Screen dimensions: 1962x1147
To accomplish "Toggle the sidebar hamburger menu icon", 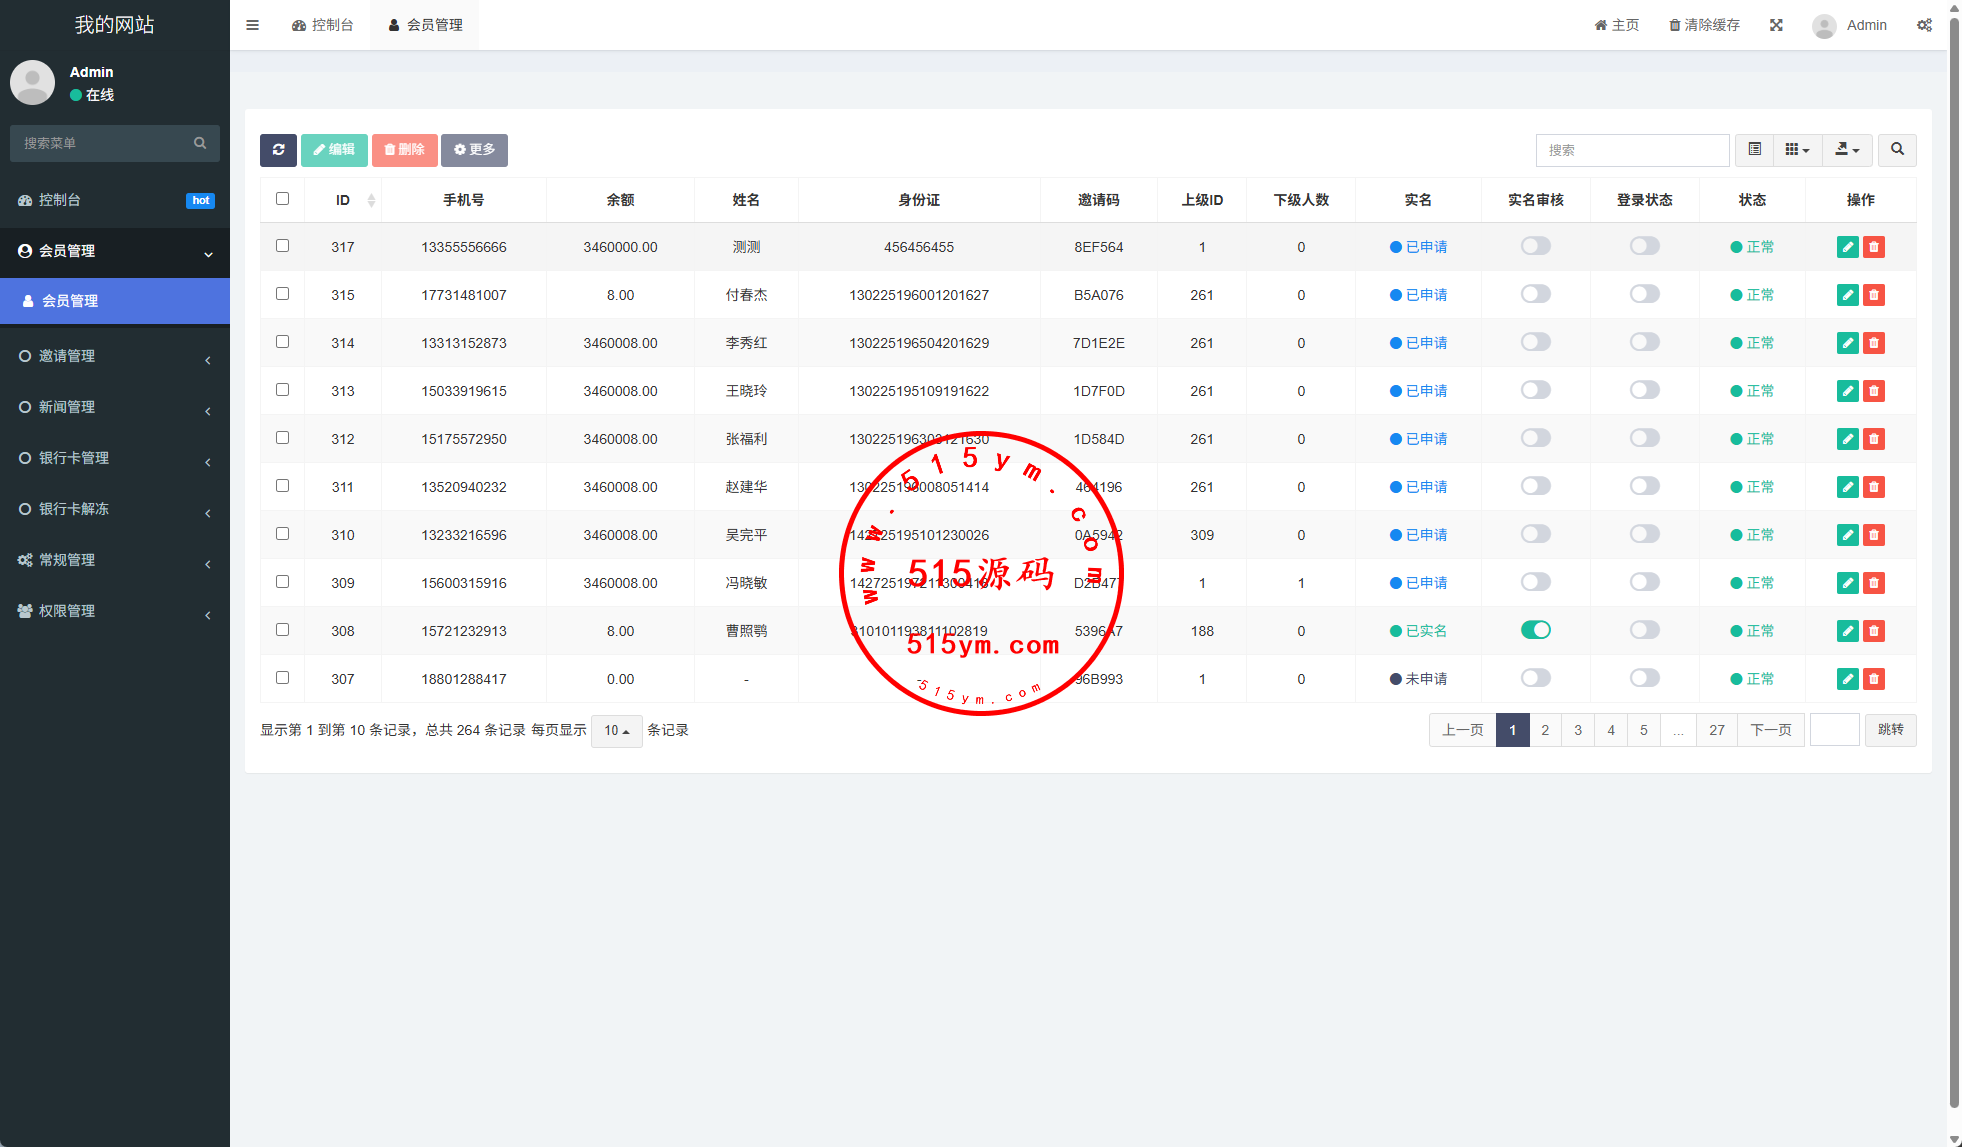I will tap(252, 25).
